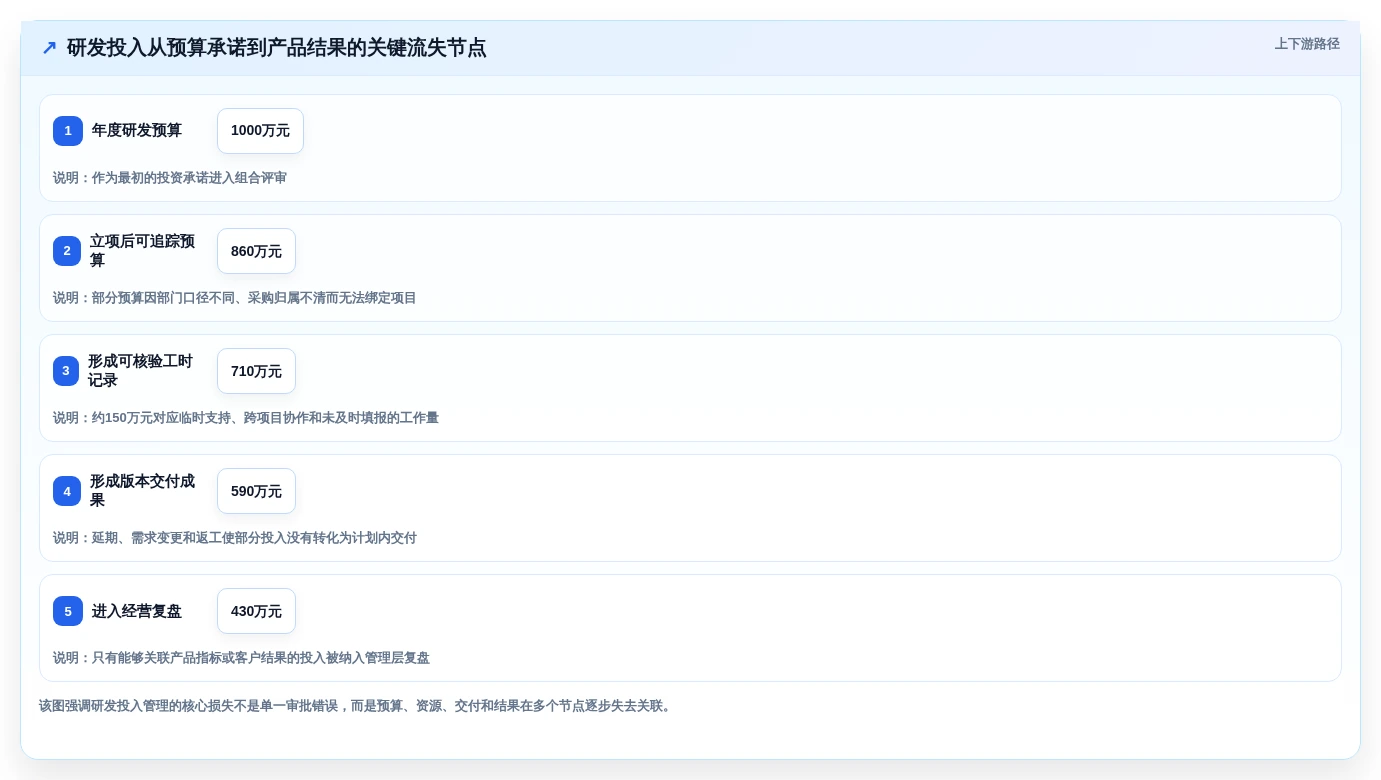Click the arrow icon beside the title
The height and width of the screenshot is (780, 1381).
coord(49,48)
